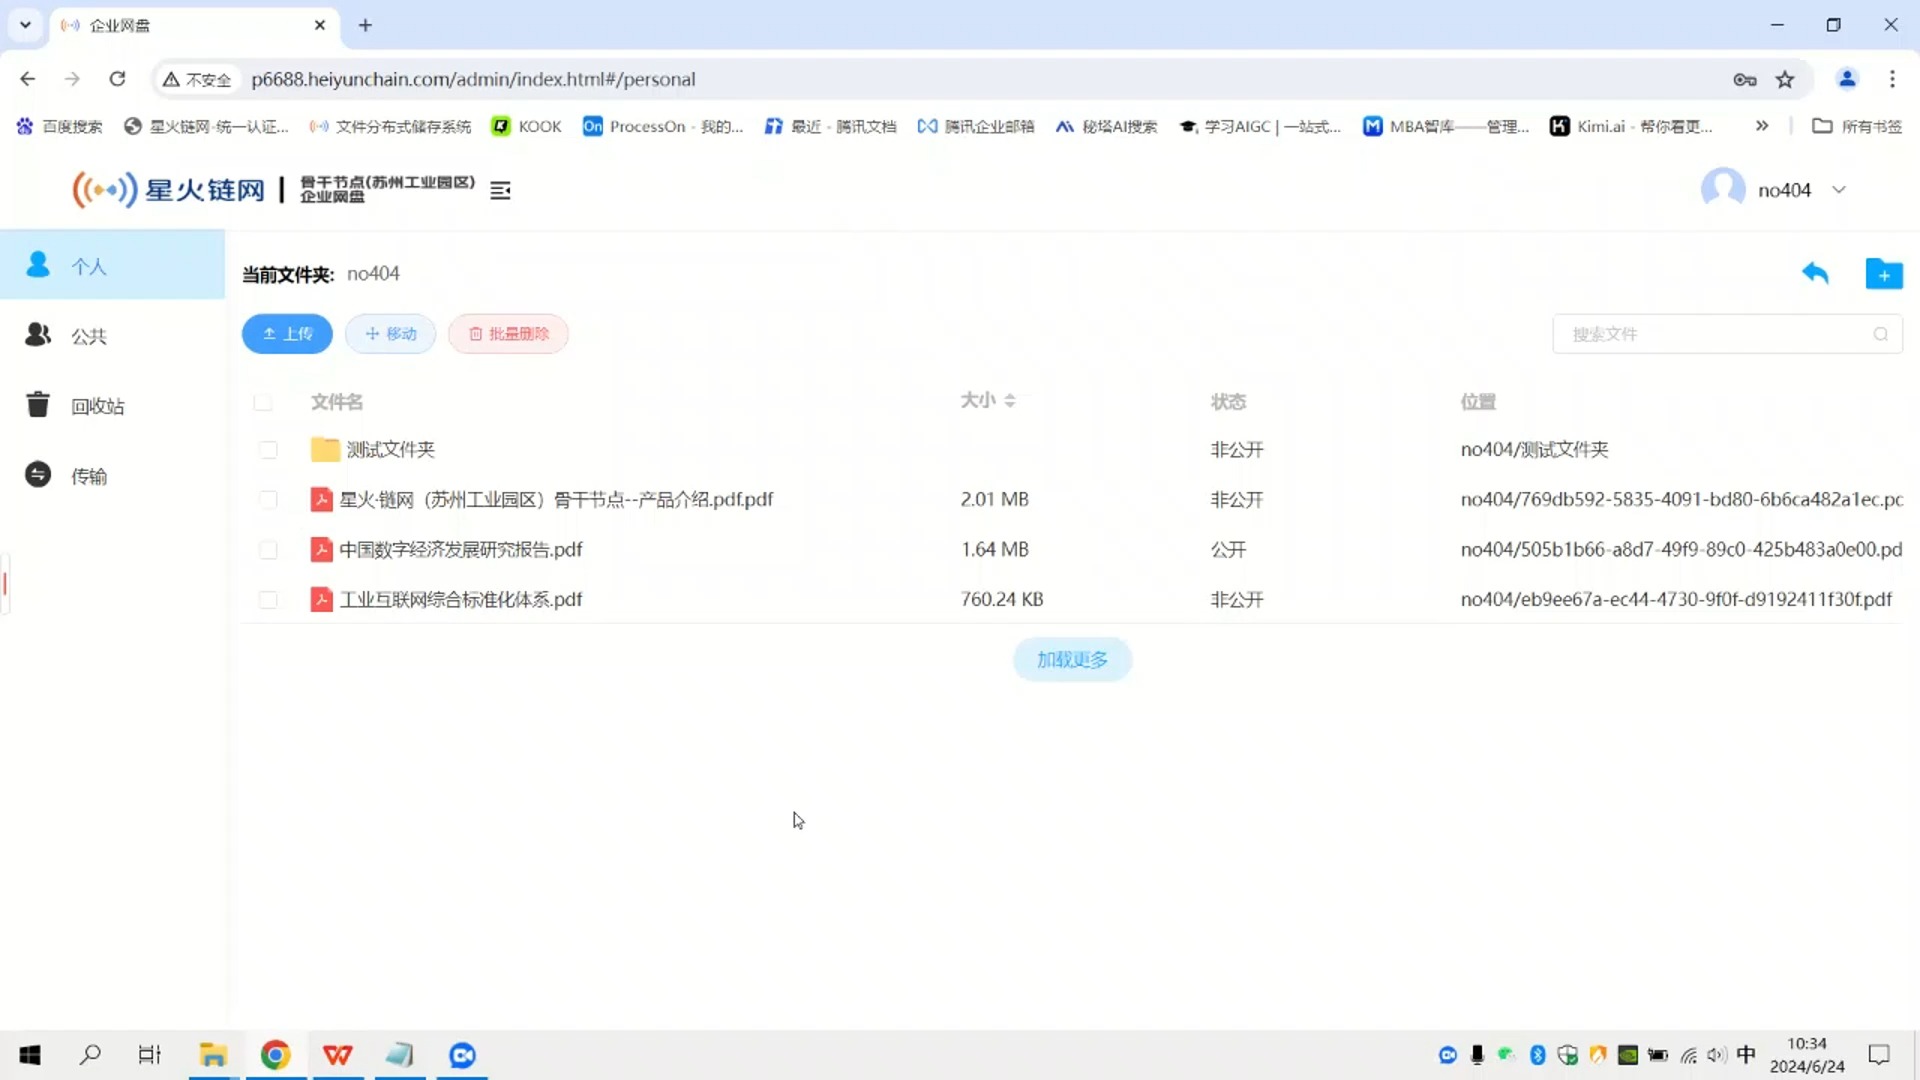Tick the checkbox for 中国数字经济发展研究报告.pdf
Viewport: 1920px width, 1080px height.
point(268,549)
